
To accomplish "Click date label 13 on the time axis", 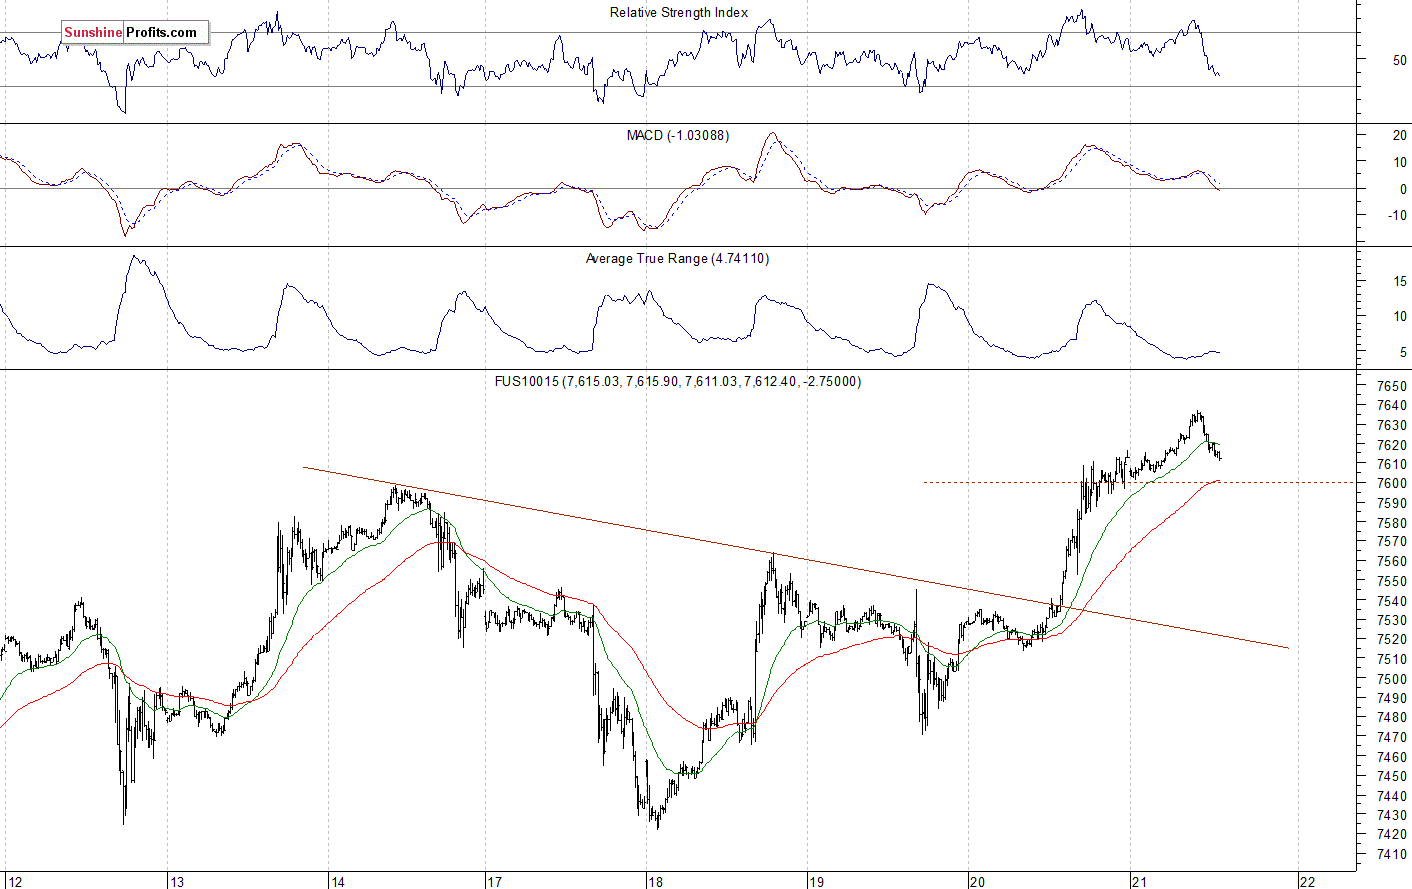I will 177,882.
